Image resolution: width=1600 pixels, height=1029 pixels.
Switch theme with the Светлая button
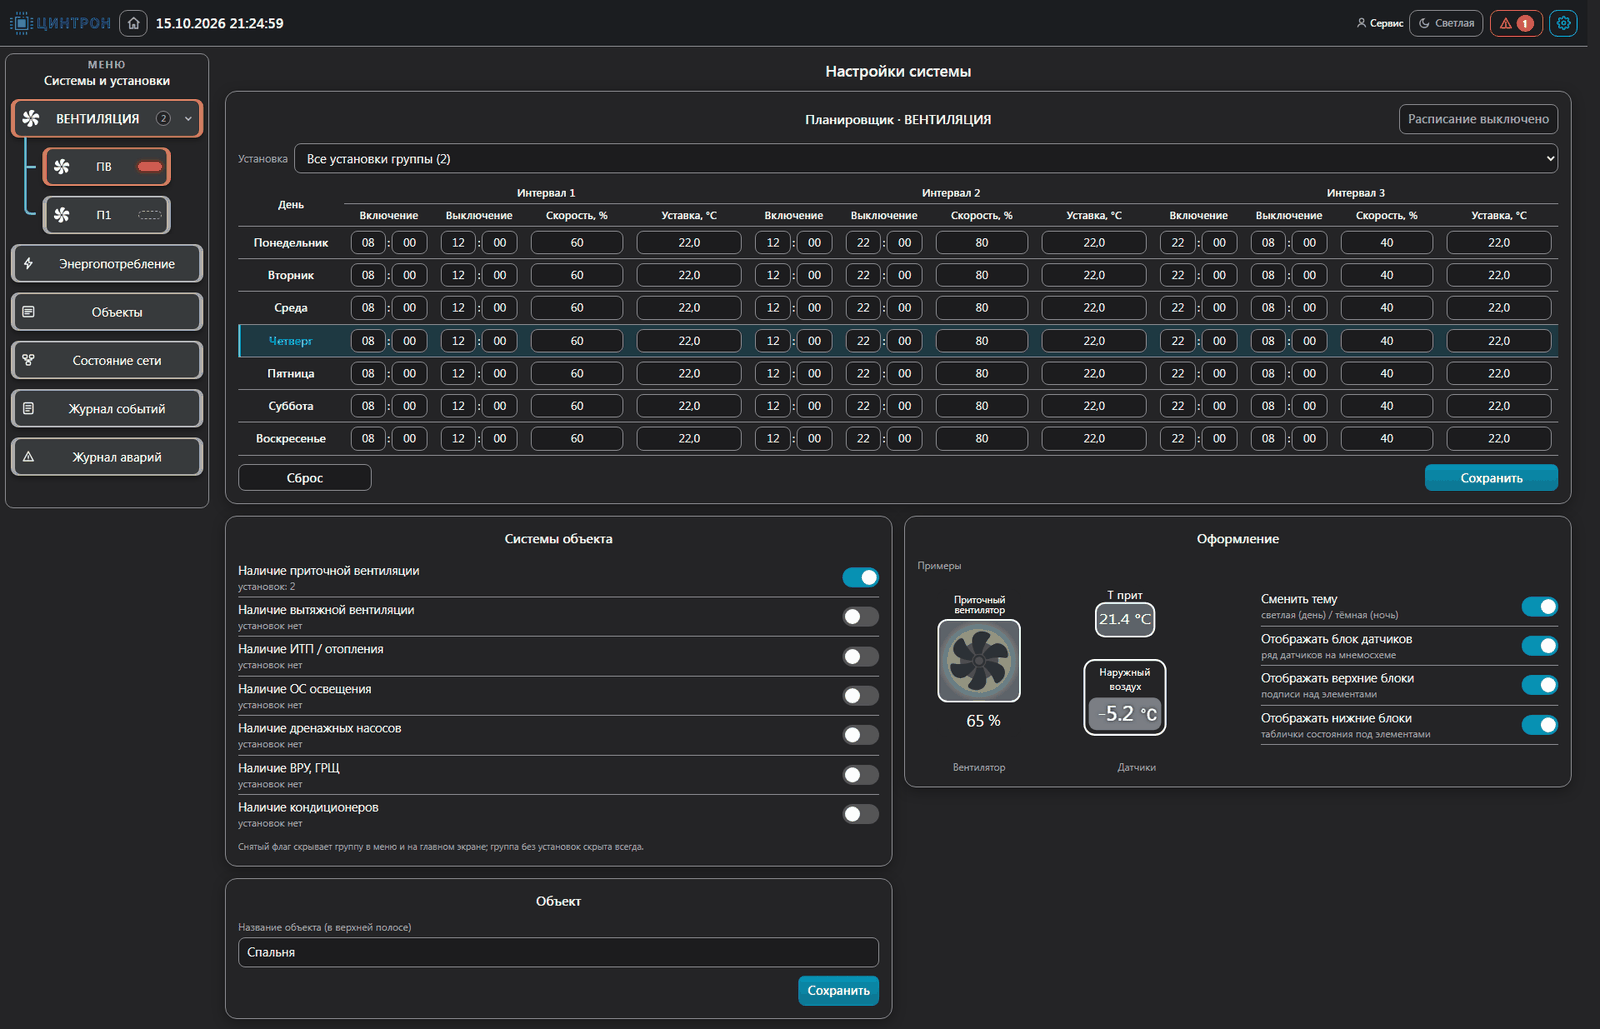click(1446, 23)
